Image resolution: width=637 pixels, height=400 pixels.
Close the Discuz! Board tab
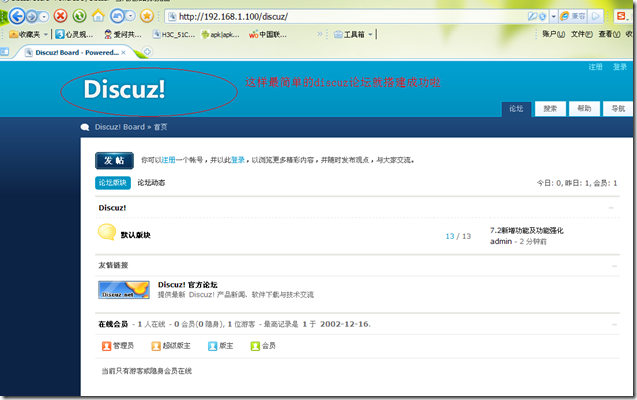coord(124,52)
